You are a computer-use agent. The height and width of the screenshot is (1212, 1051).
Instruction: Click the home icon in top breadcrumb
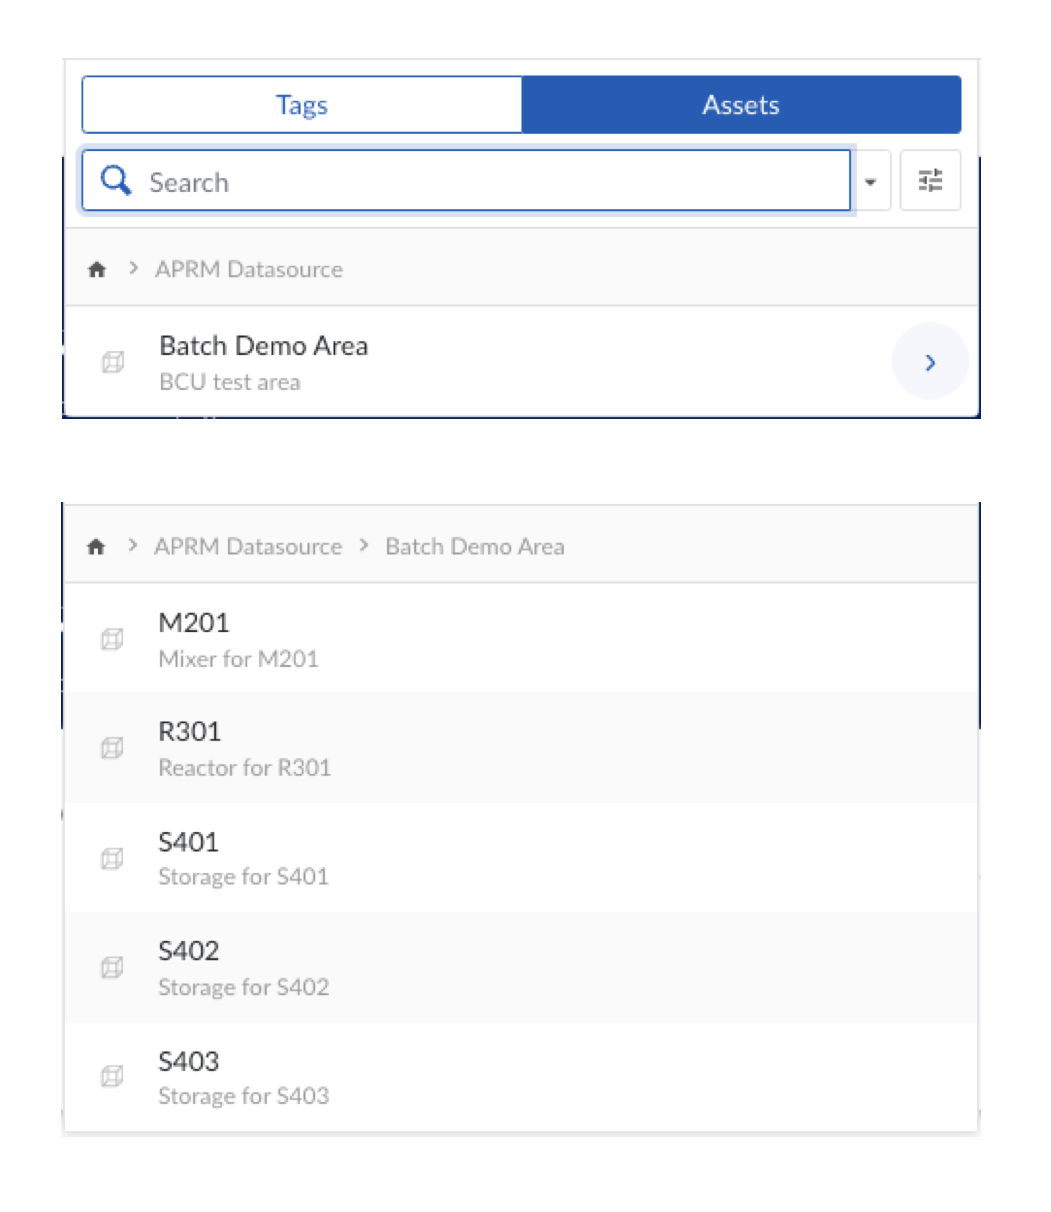pos(97,269)
